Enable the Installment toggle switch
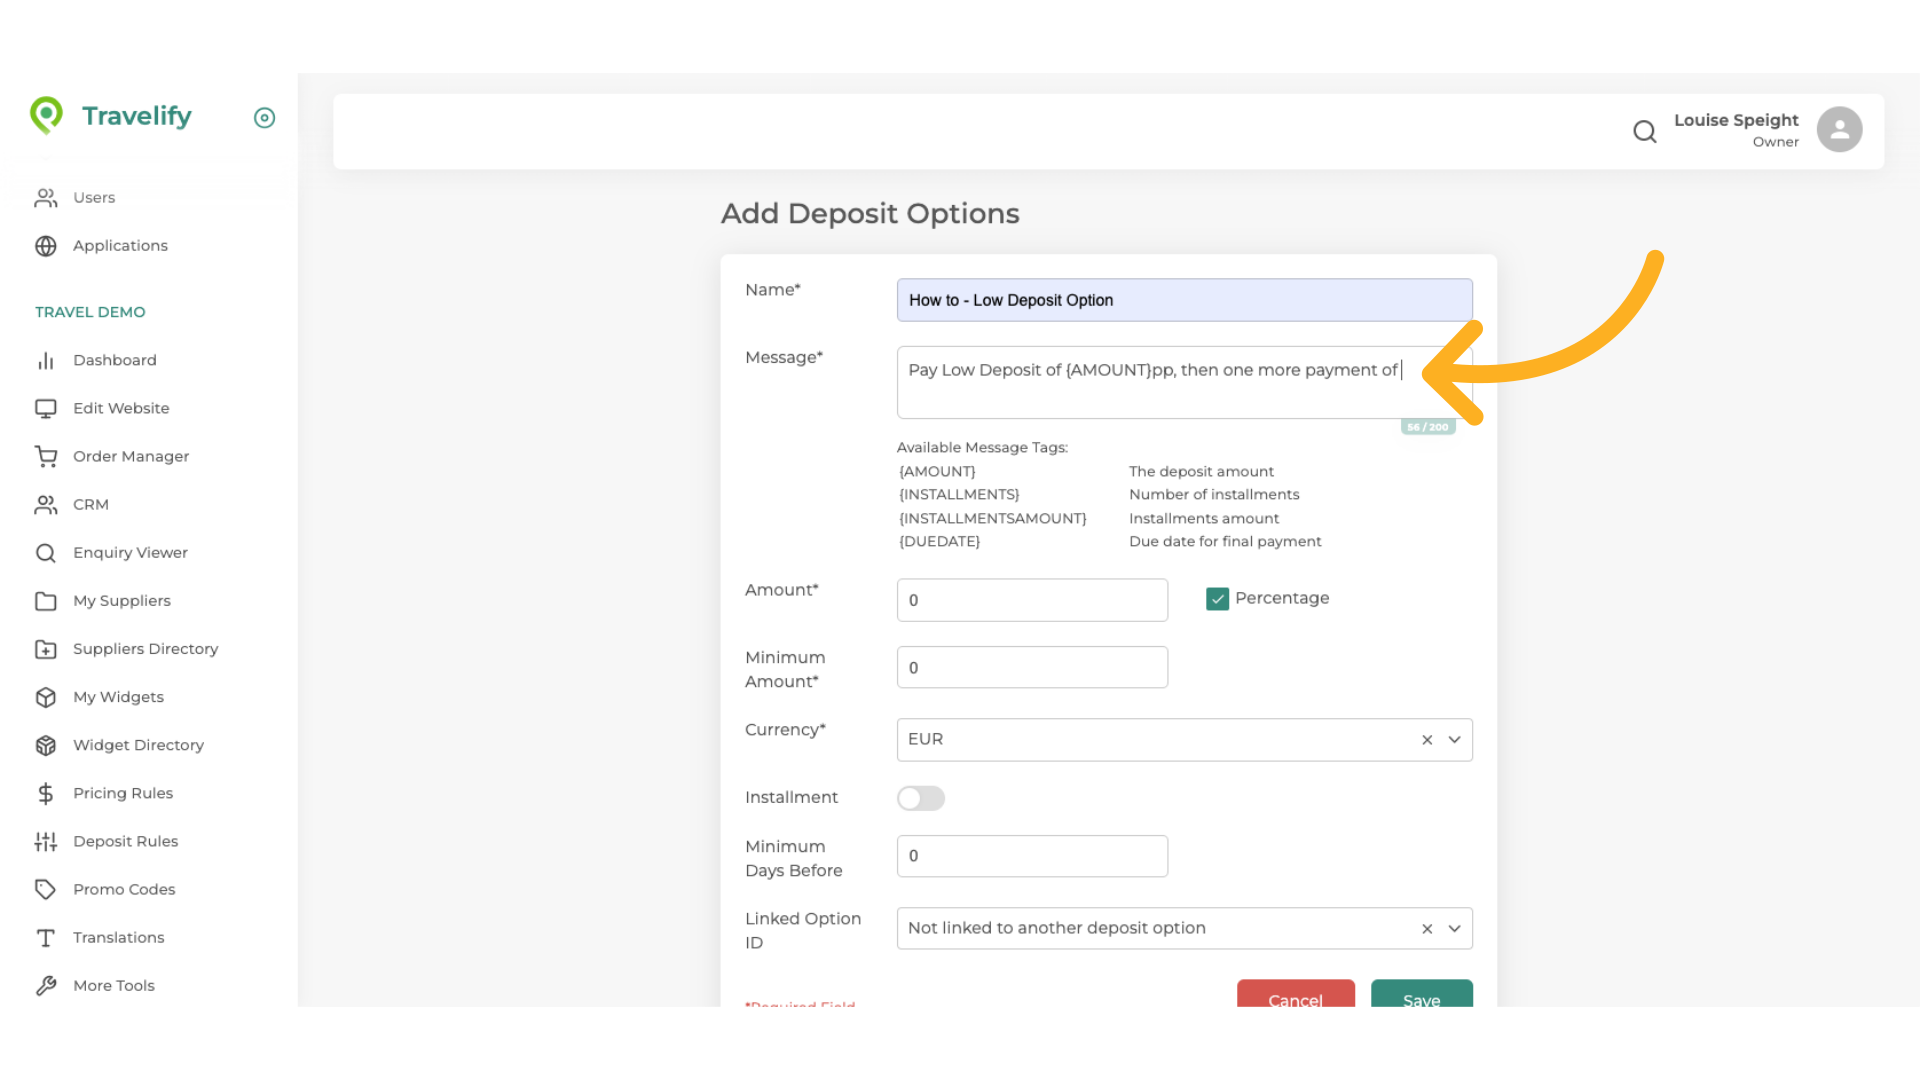Viewport: 1920px width, 1080px height. (920, 798)
